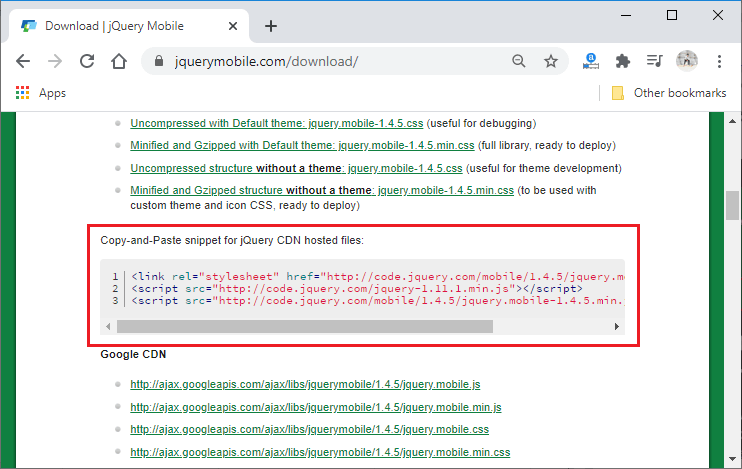Click the forward navigation arrow
742x469 pixels.
pyautogui.click(x=55, y=61)
